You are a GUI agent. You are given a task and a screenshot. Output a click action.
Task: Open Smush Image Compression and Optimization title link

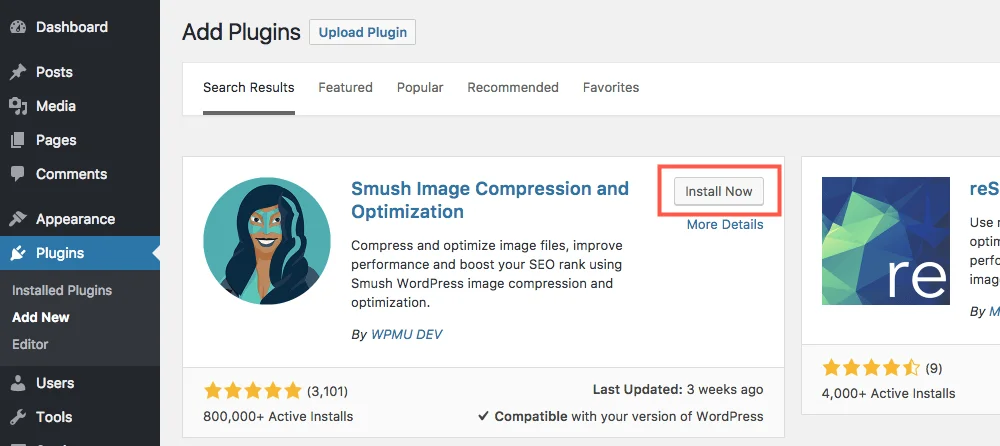coord(490,200)
